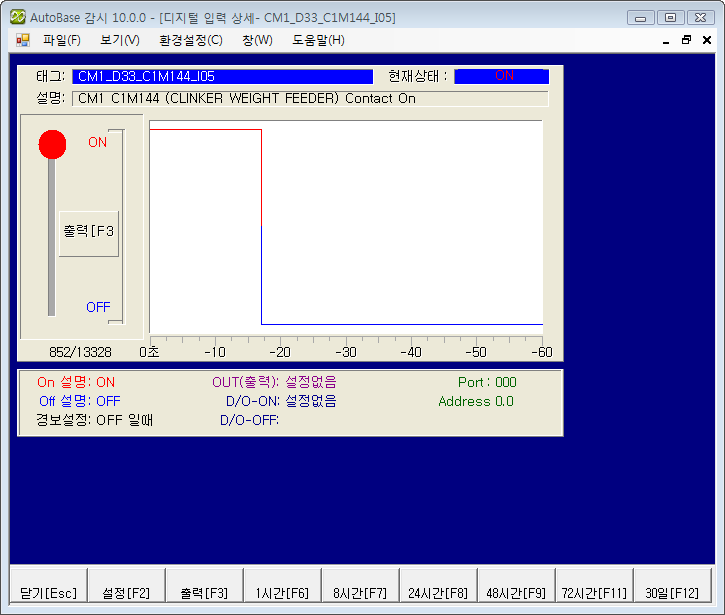Open the 파일(F) menu
Screen dimensions: 725x615
pyautogui.click(x=61, y=40)
